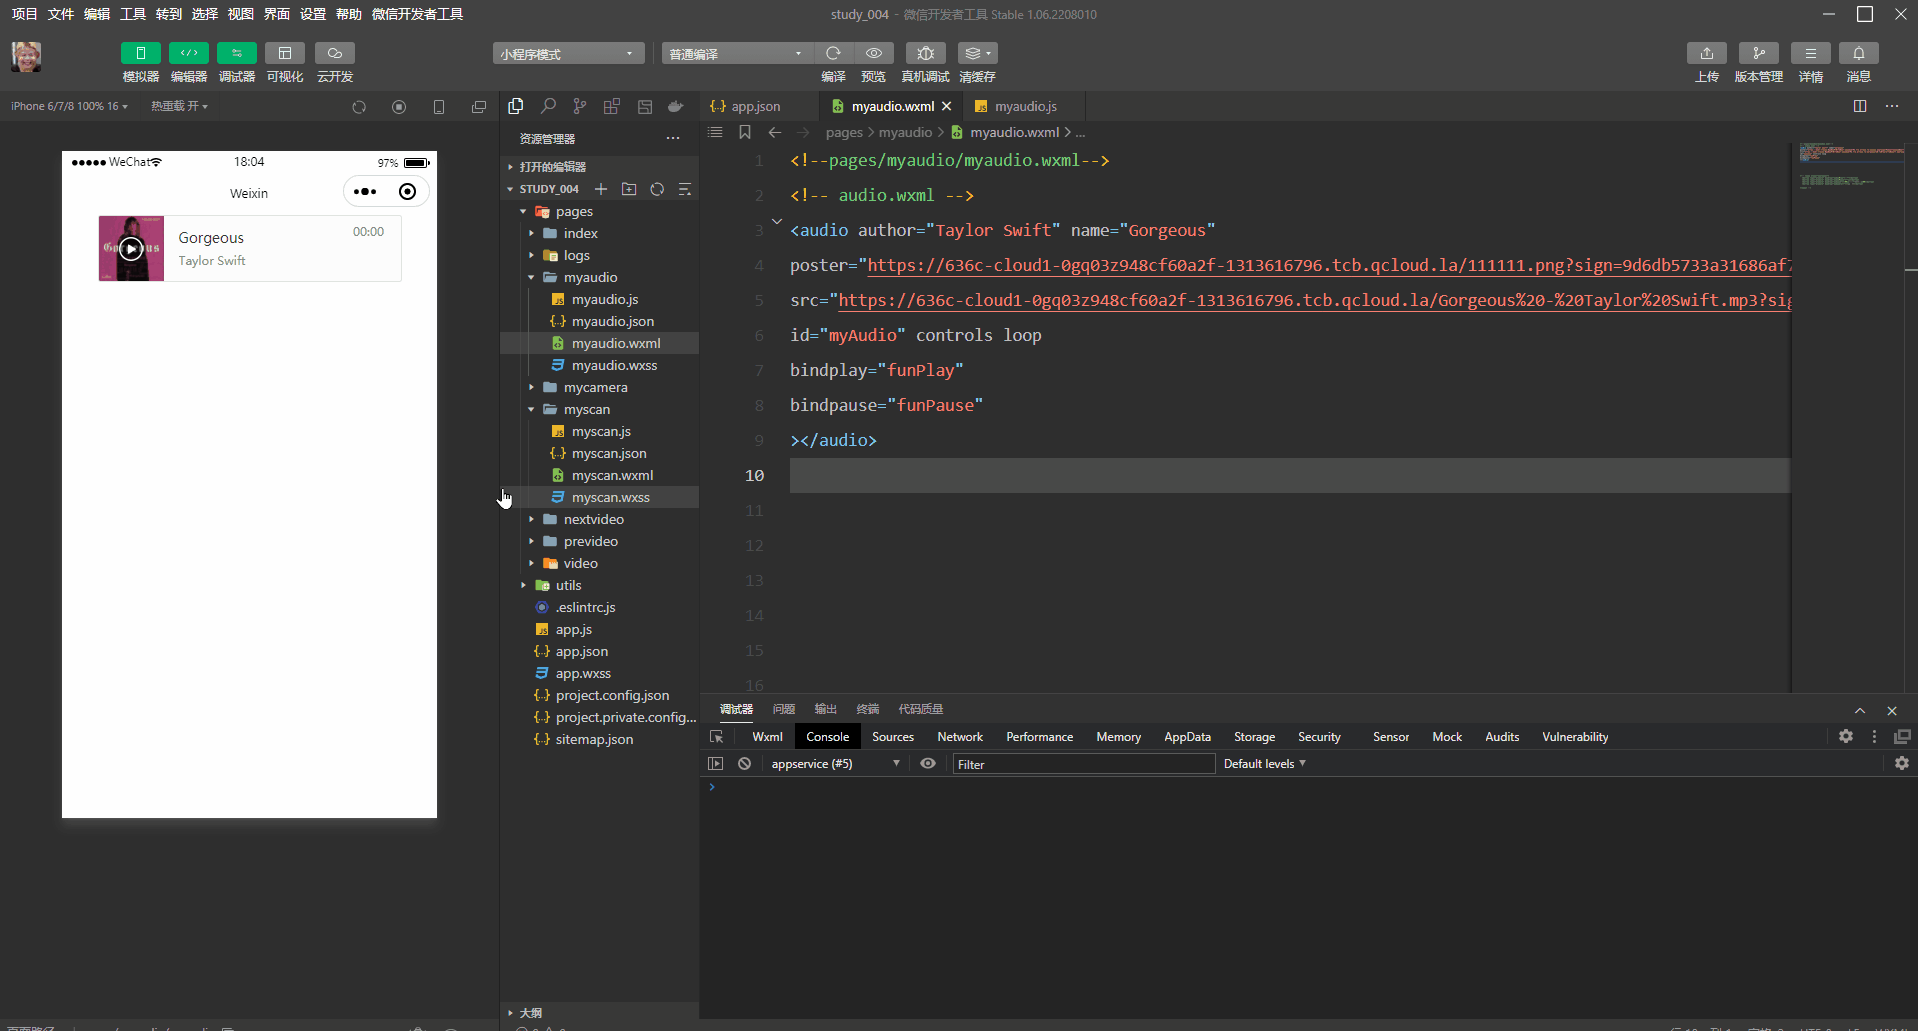This screenshot has width=1918, height=1031.
Task: Close the myaudio.wxml tab
Action: point(946,106)
